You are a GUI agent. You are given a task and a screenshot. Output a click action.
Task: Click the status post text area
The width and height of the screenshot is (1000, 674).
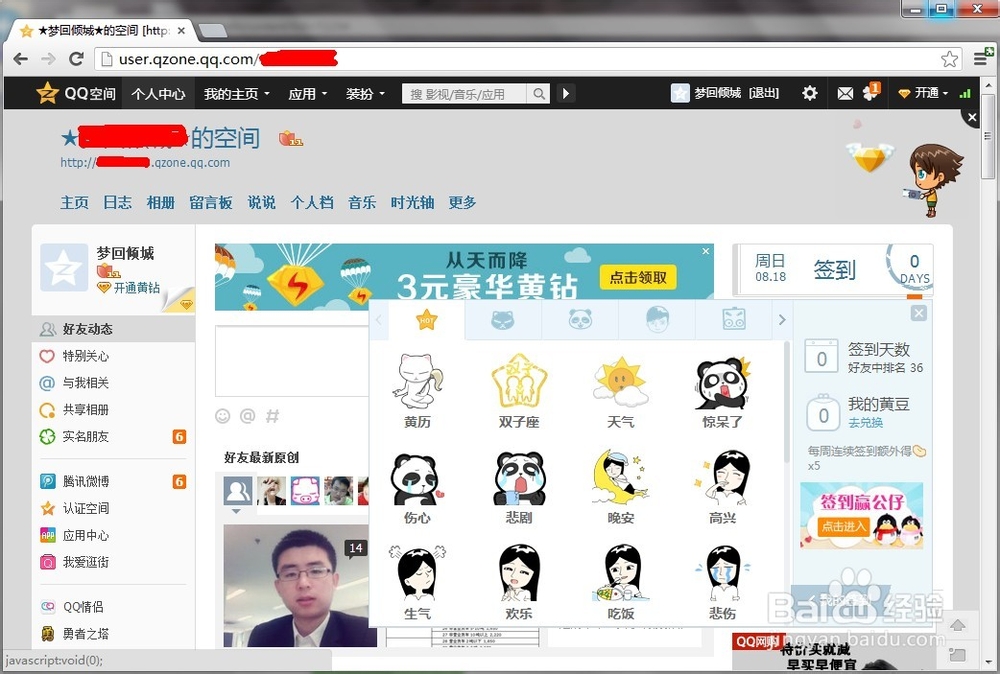292,362
